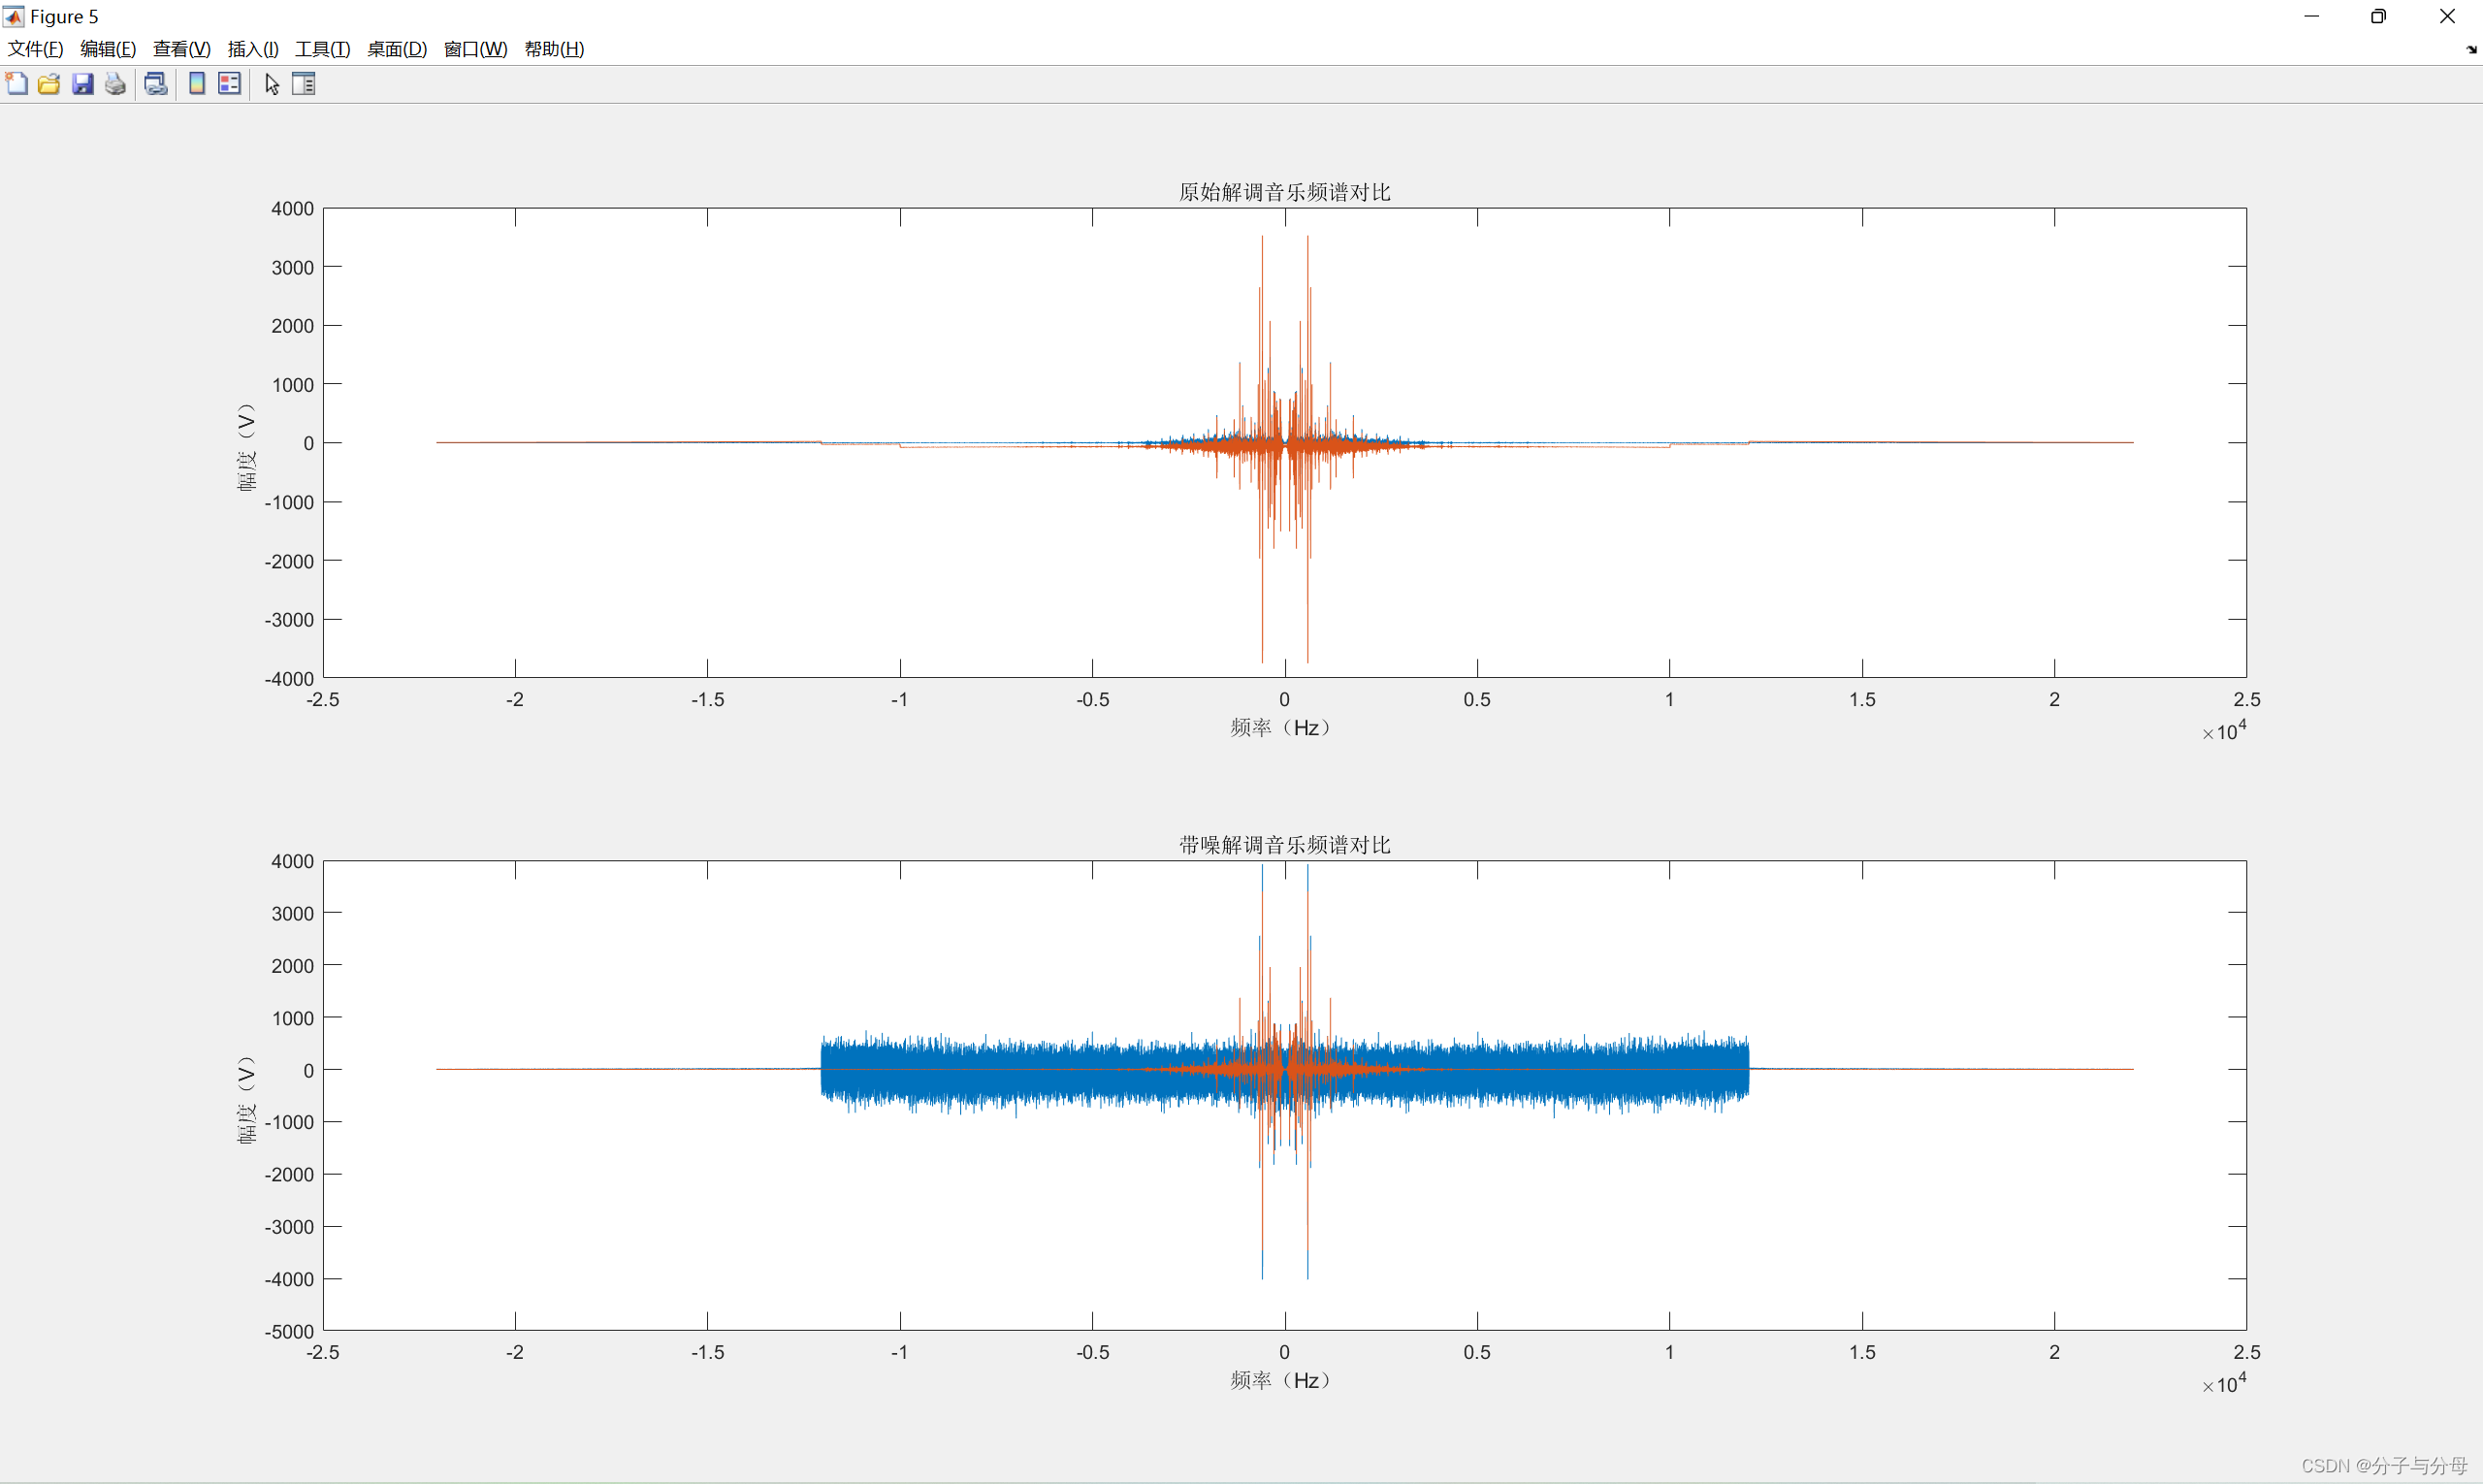
Task: Toggle the Edit Plot arrow tool
Action: (272, 84)
